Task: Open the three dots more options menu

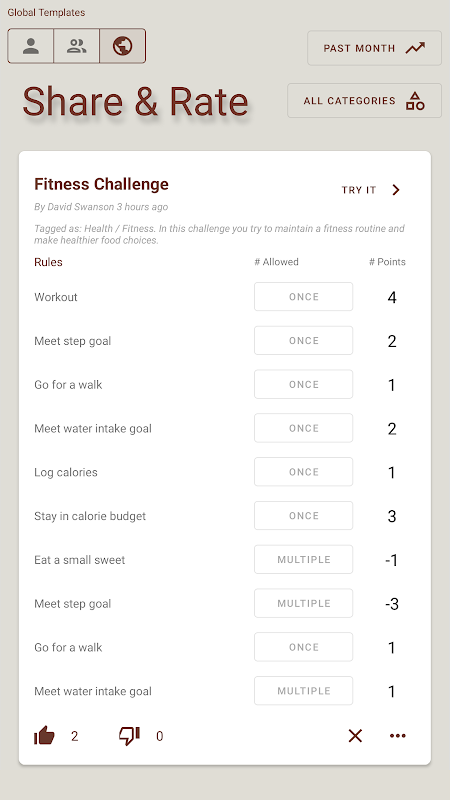Action: pos(397,736)
